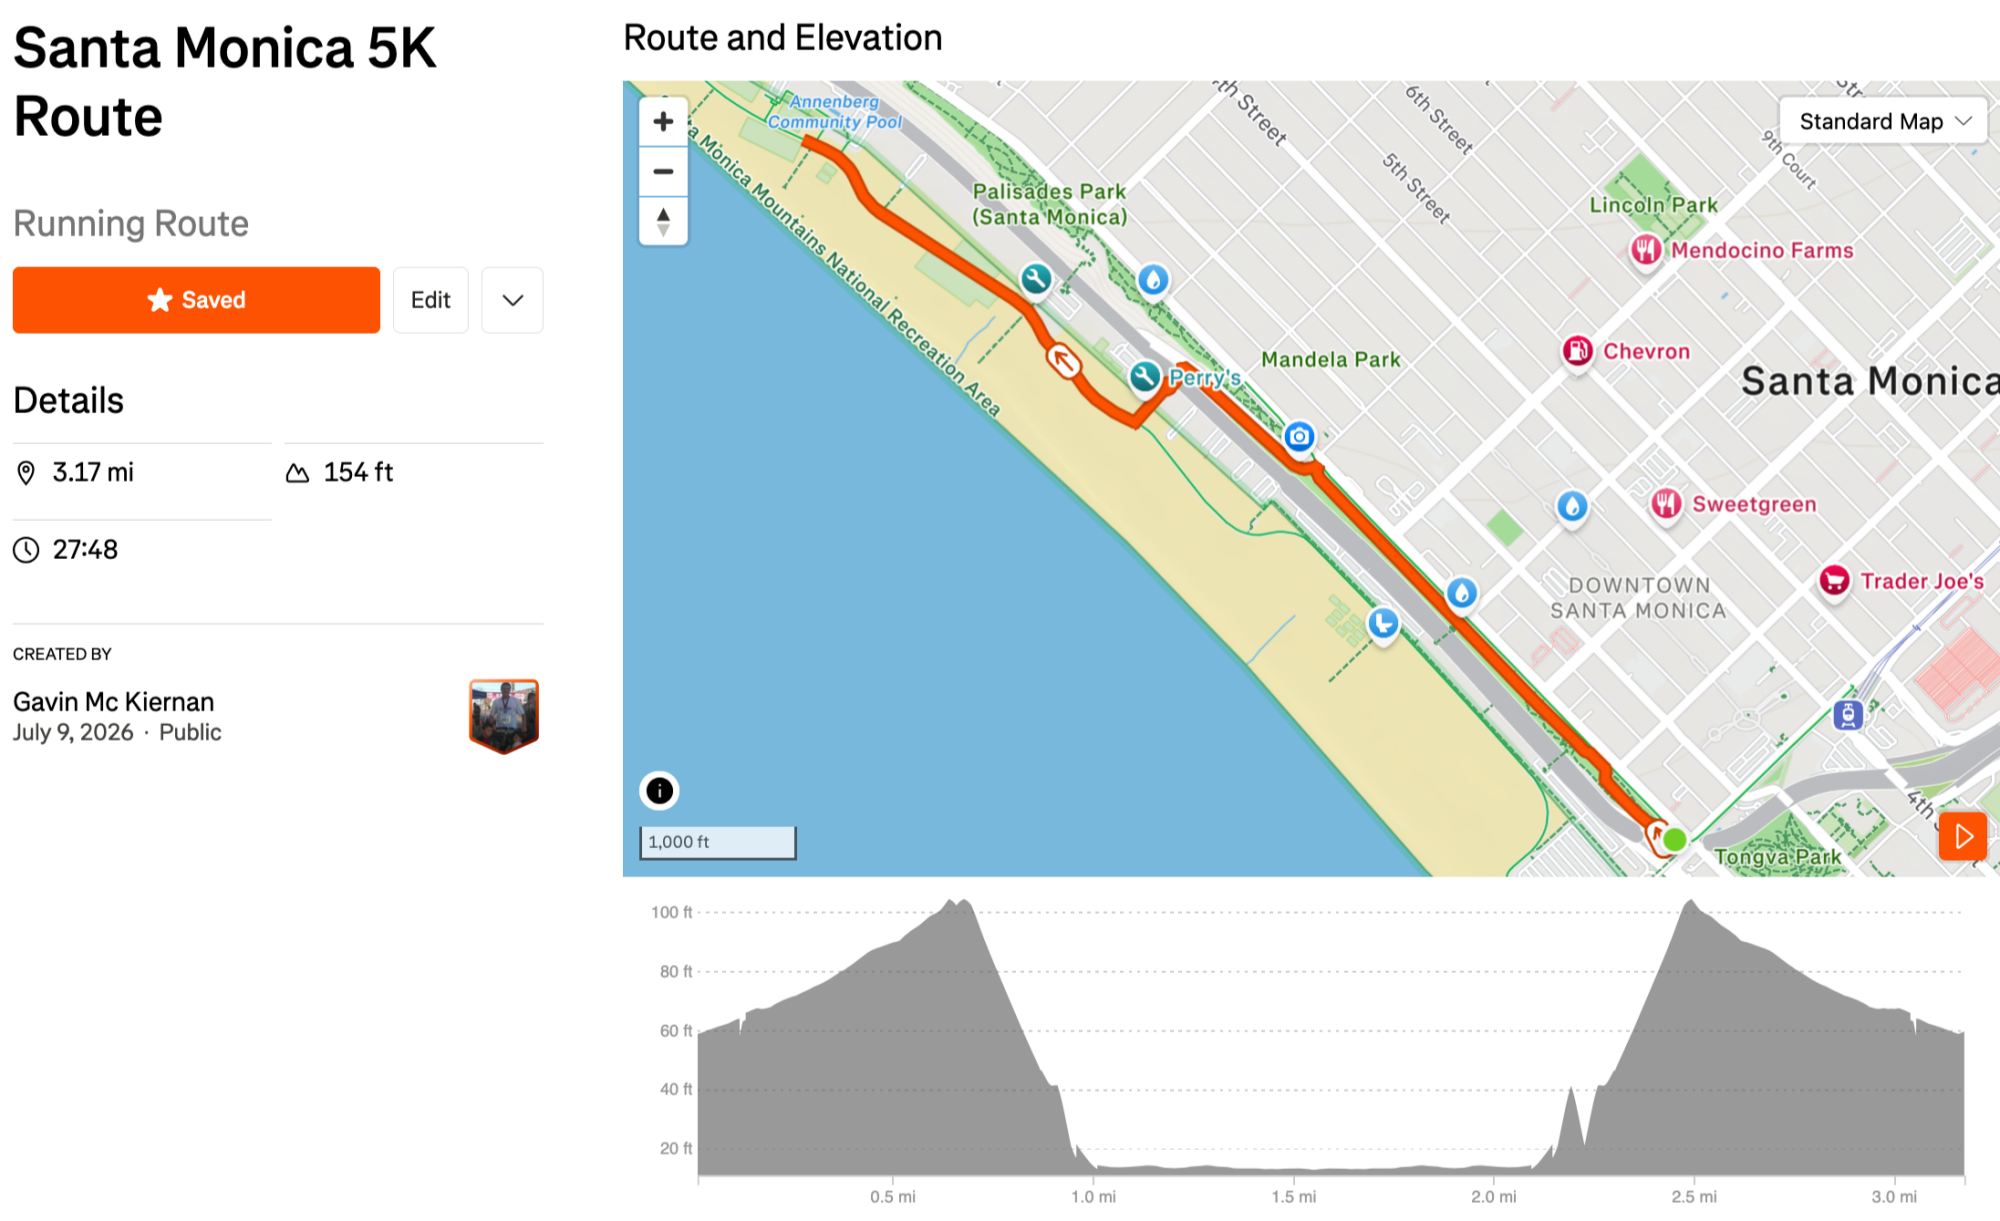Click the Mendocino Farms marker
2000x1221 pixels.
tap(1646, 250)
